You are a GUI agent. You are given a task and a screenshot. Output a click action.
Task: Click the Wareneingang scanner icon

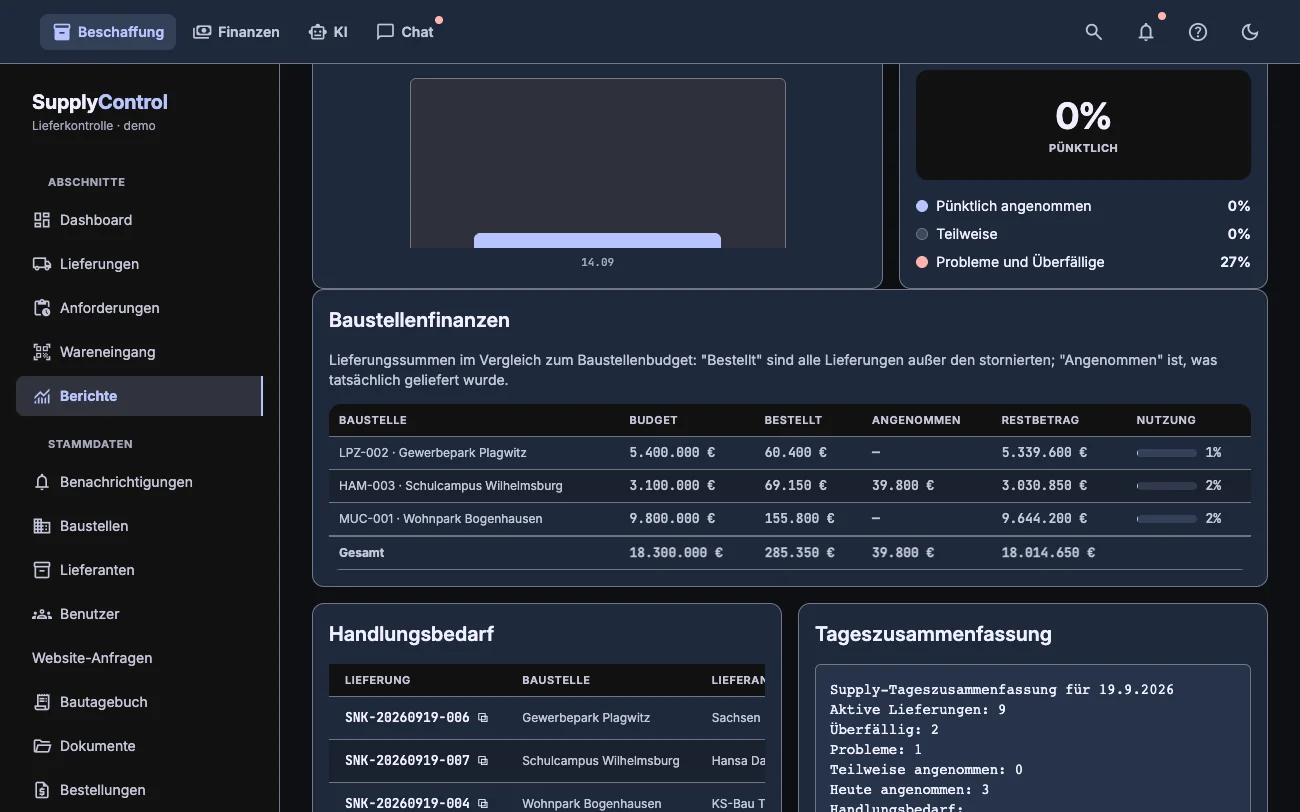click(x=42, y=352)
